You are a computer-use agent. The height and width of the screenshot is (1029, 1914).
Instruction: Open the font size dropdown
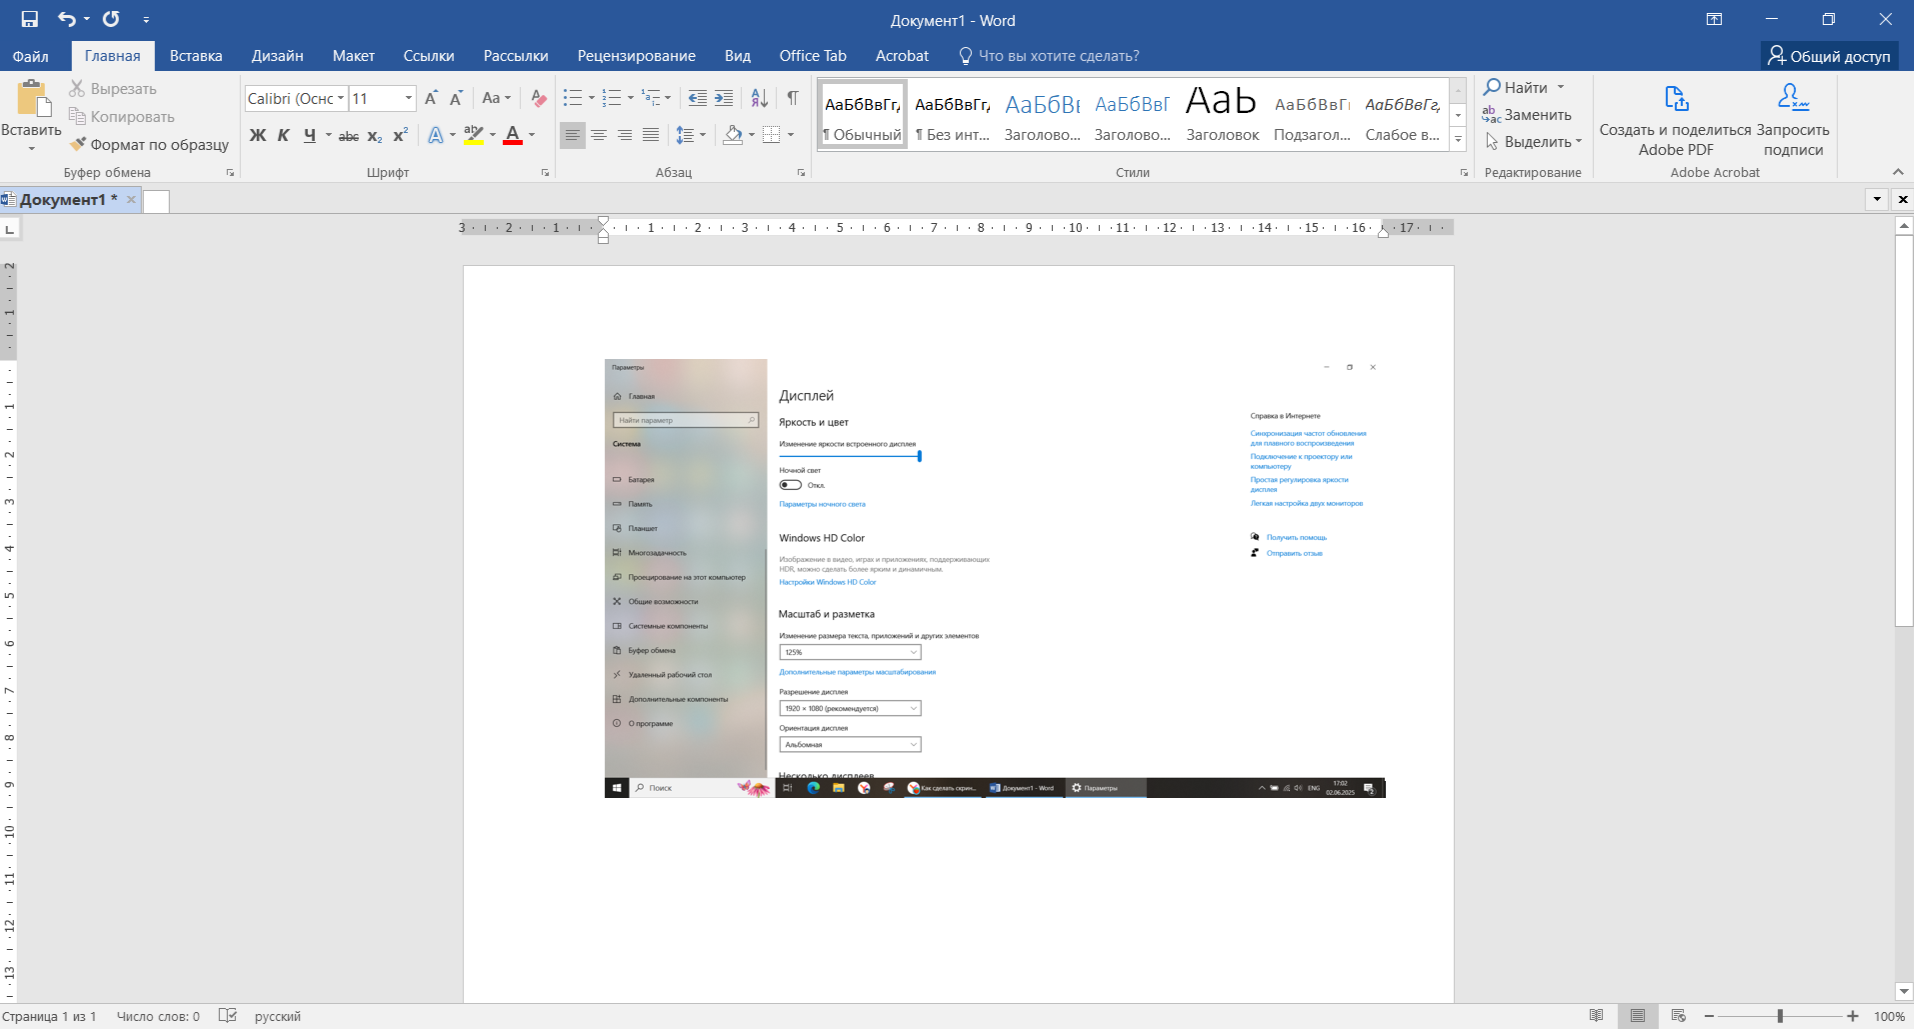point(409,98)
